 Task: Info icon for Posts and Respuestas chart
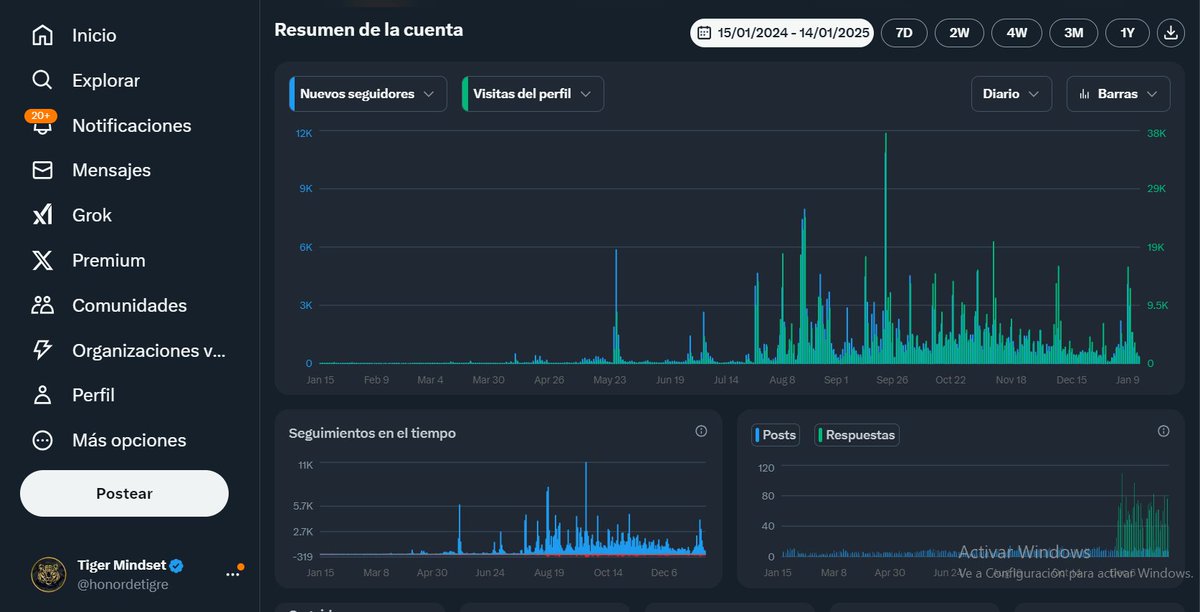click(x=1163, y=431)
